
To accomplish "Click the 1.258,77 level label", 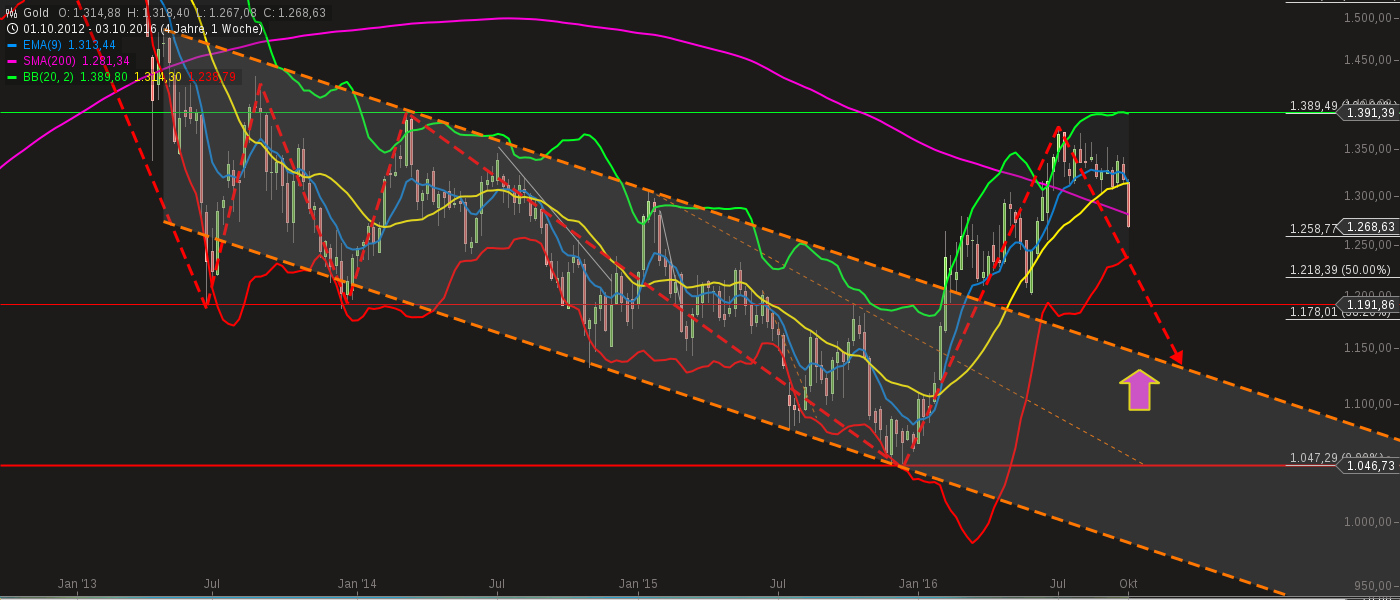I will point(1313,229).
